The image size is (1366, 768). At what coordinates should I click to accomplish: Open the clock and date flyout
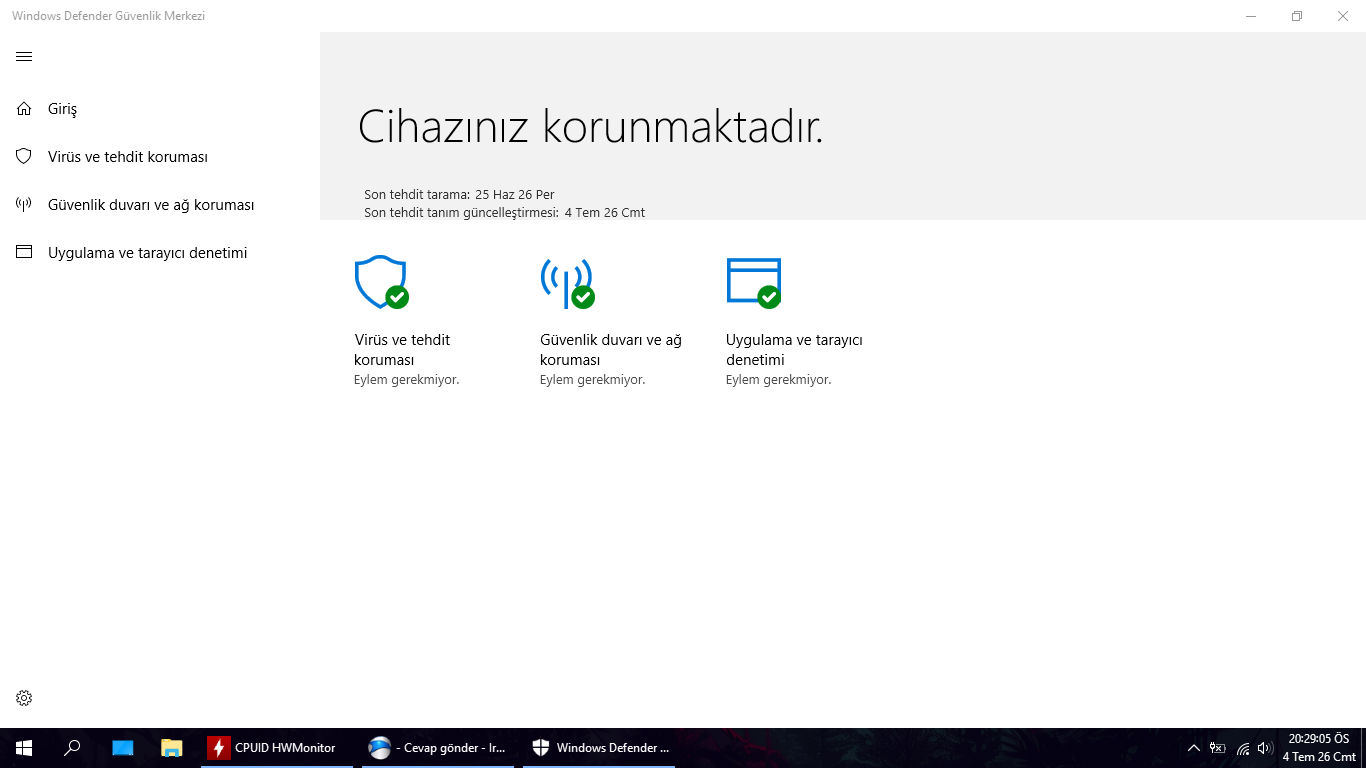point(1319,748)
